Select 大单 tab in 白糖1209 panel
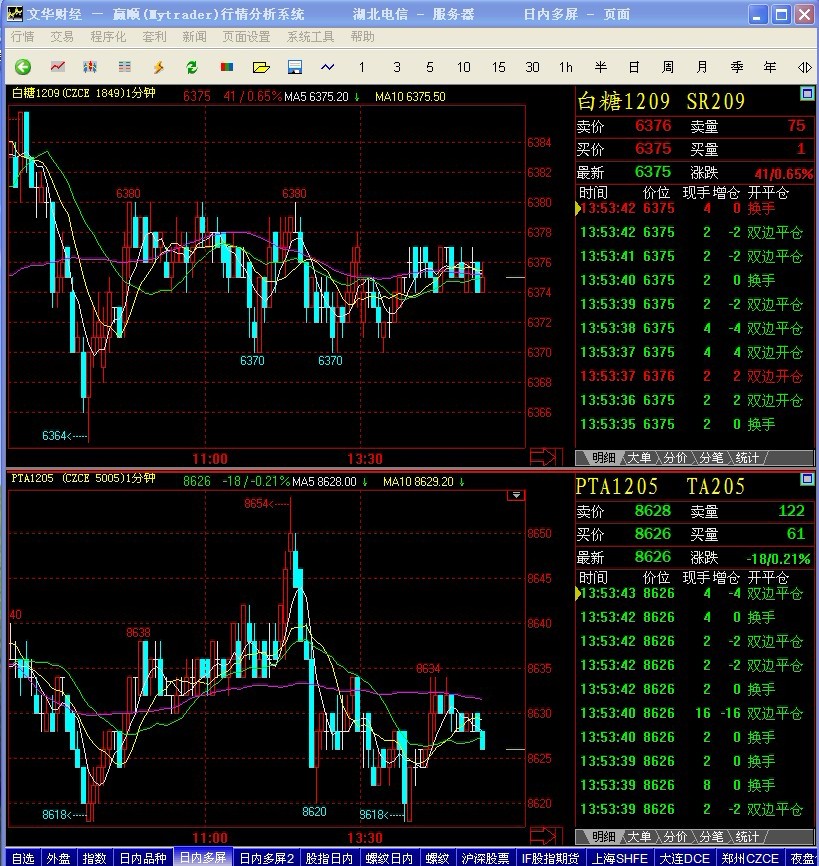 [640, 457]
